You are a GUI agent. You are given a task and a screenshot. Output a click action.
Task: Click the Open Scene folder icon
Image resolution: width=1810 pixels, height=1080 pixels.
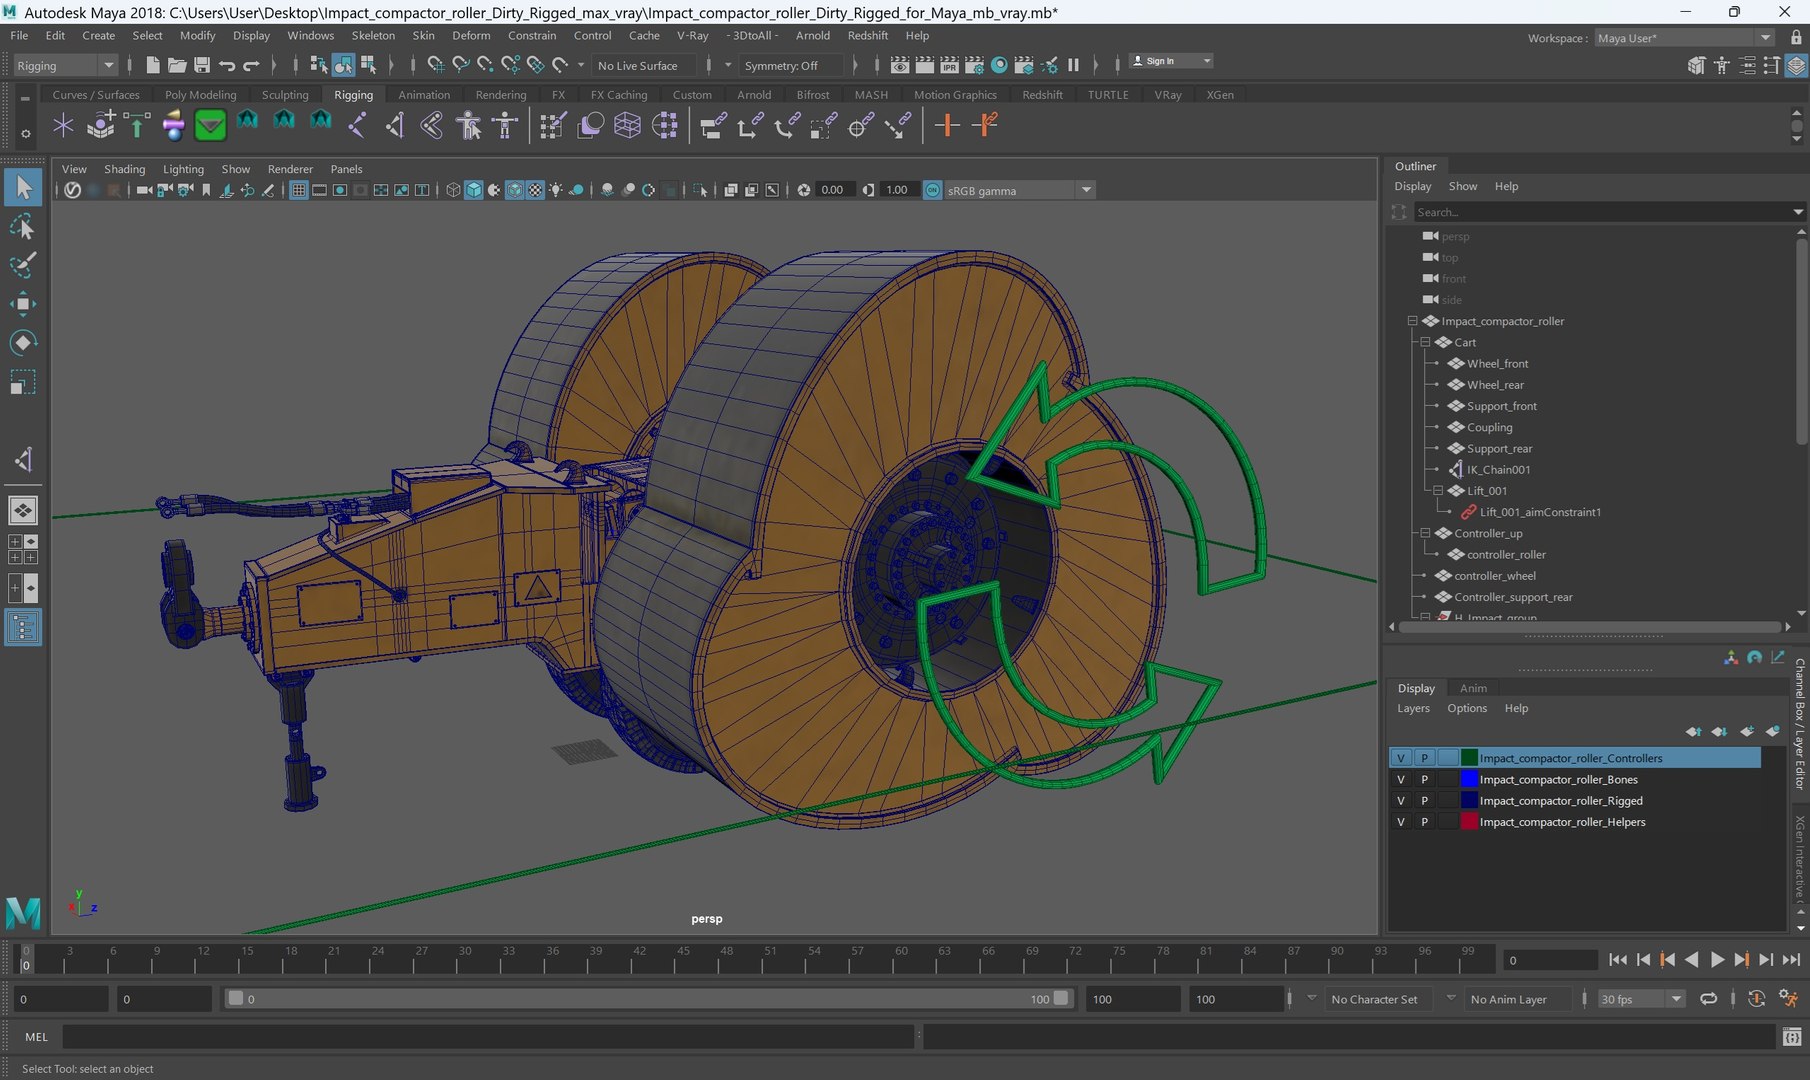[177, 65]
